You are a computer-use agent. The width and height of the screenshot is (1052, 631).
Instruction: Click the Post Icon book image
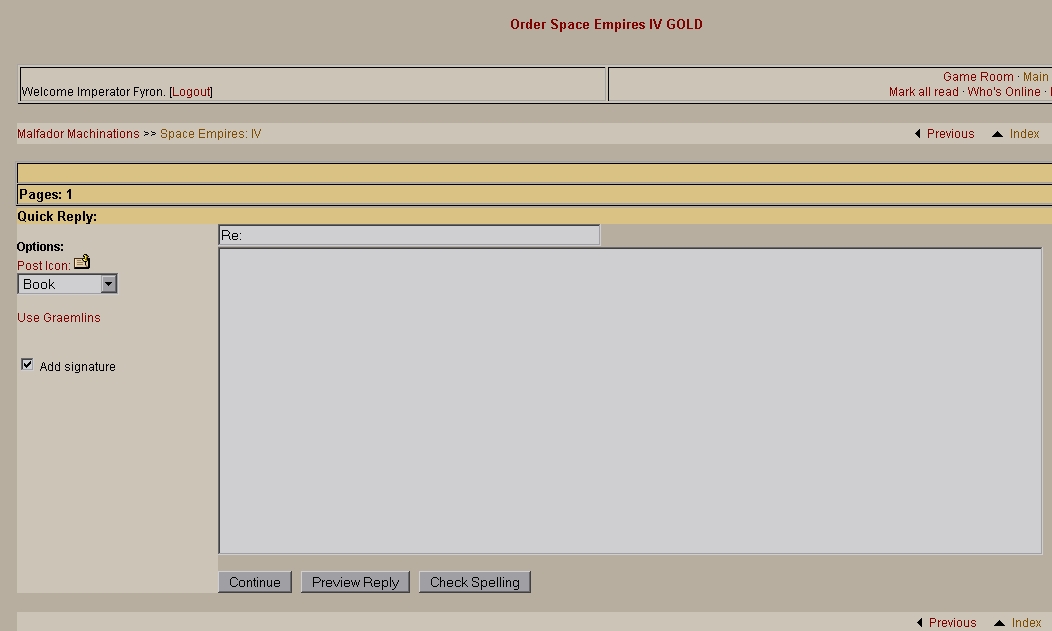82,262
